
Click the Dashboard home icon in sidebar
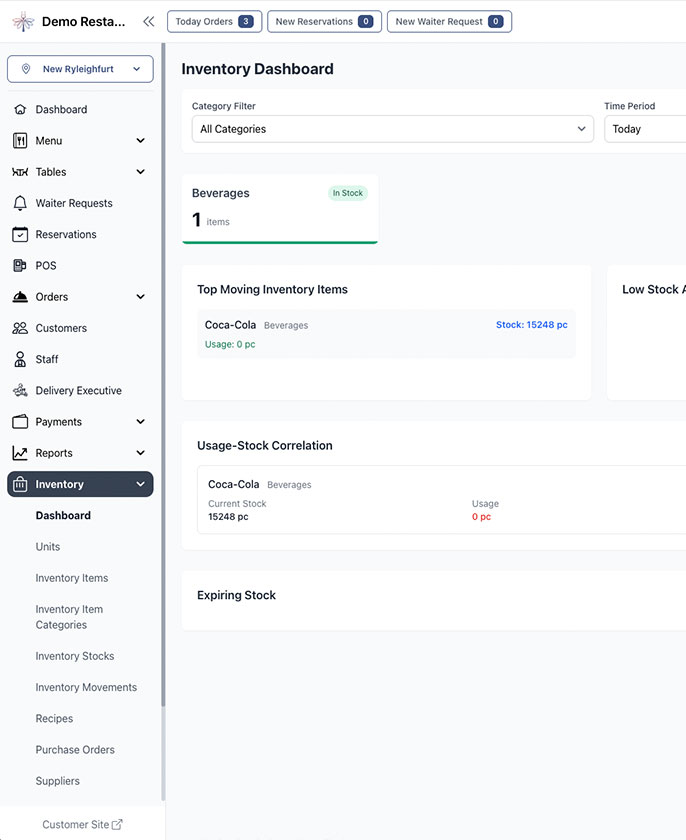tap(20, 109)
